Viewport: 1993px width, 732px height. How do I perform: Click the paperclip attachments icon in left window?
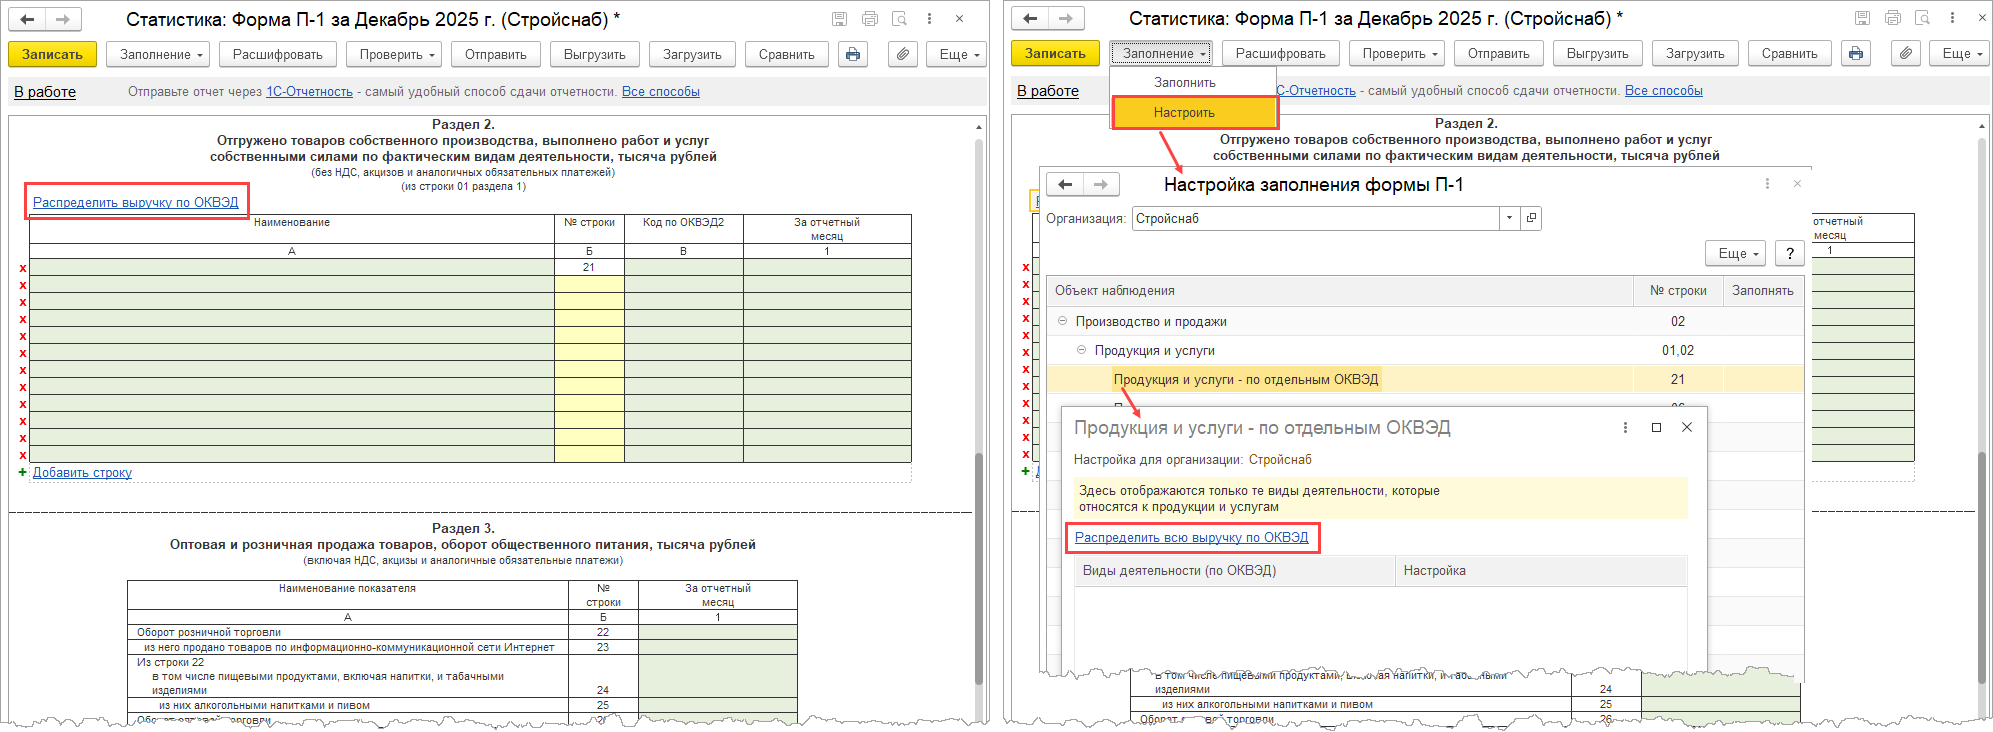(x=902, y=54)
